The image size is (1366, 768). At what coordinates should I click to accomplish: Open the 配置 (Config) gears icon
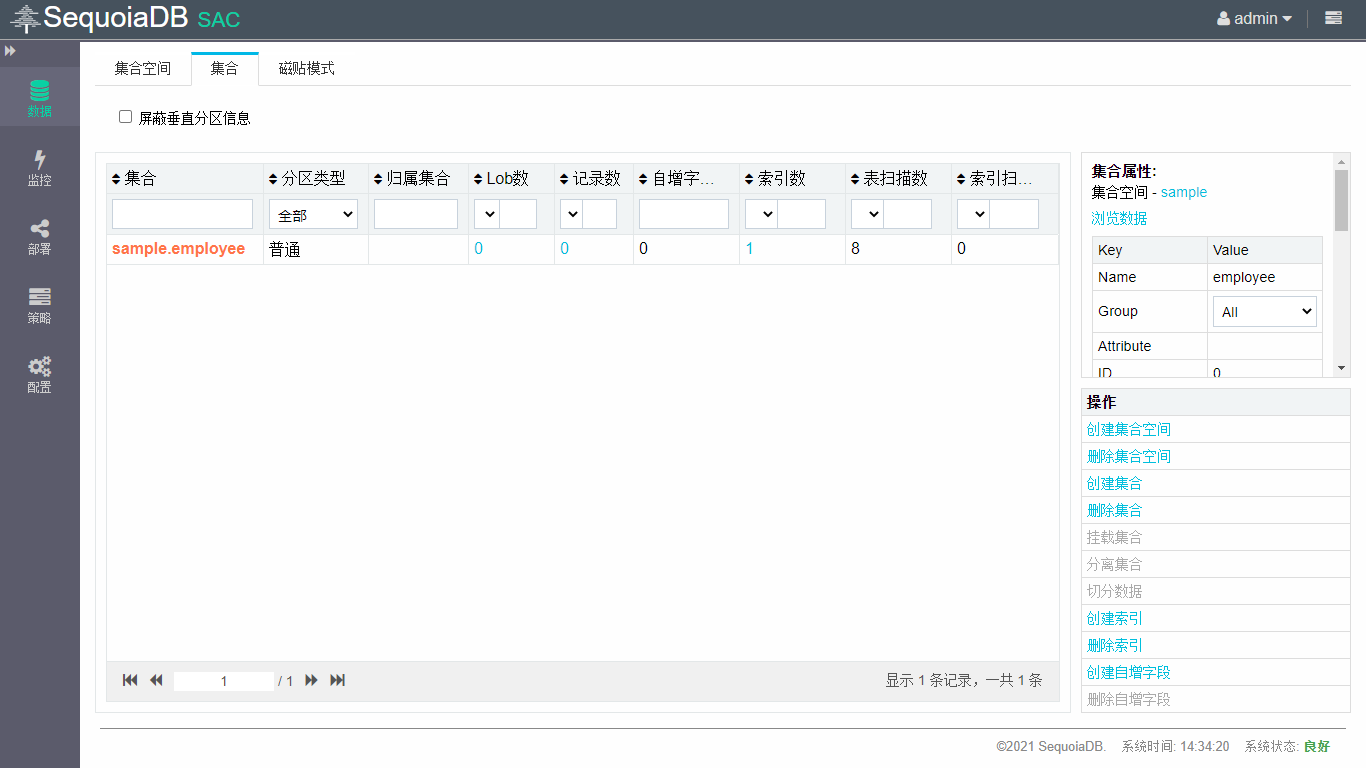tap(39, 374)
